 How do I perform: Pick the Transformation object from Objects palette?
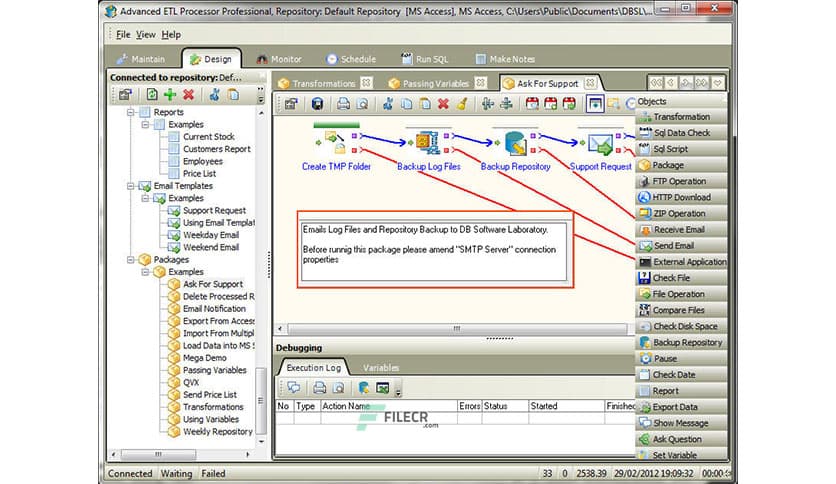[681, 117]
